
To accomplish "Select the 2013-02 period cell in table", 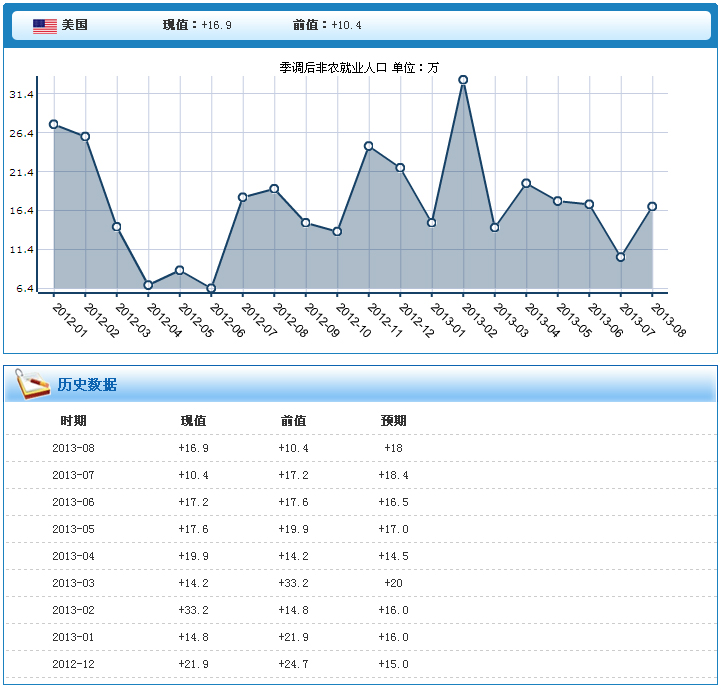I will (73, 610).
